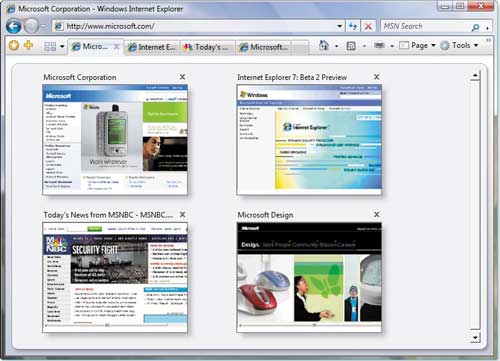Open the Today's News from MSNBC thumbnail
The height and width of the screenshot is (361, 500).
pos(115,277)
